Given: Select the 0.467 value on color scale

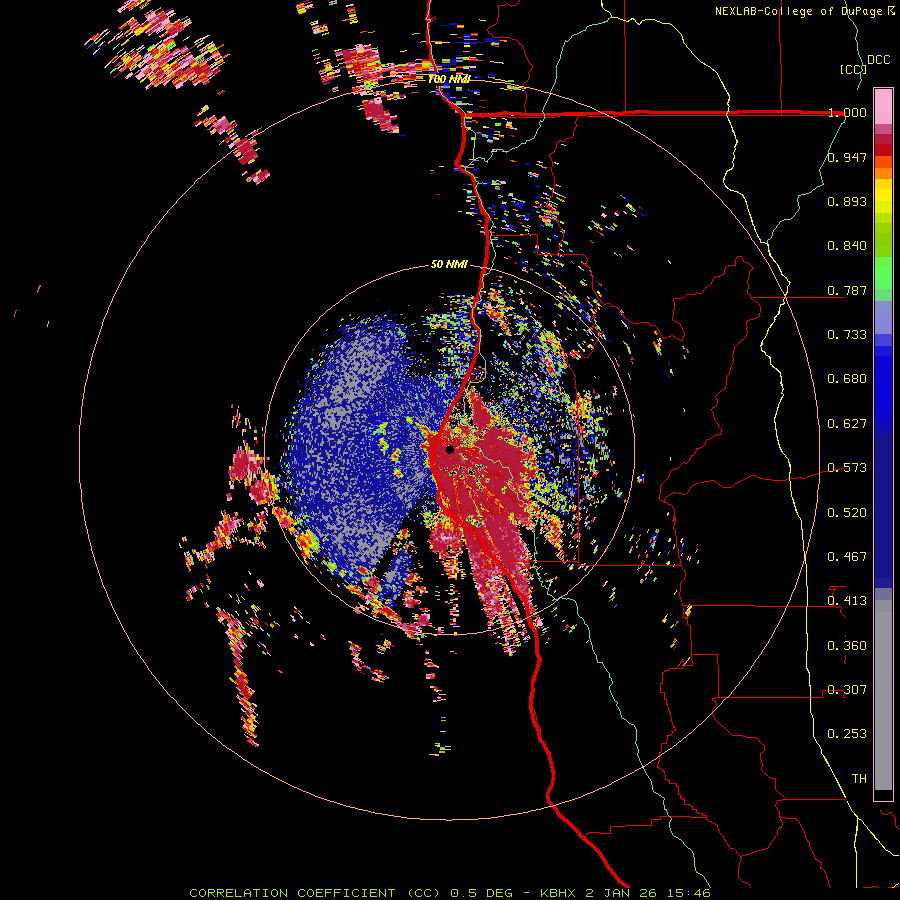Looking at the screenshot, I should pos(847,557).
